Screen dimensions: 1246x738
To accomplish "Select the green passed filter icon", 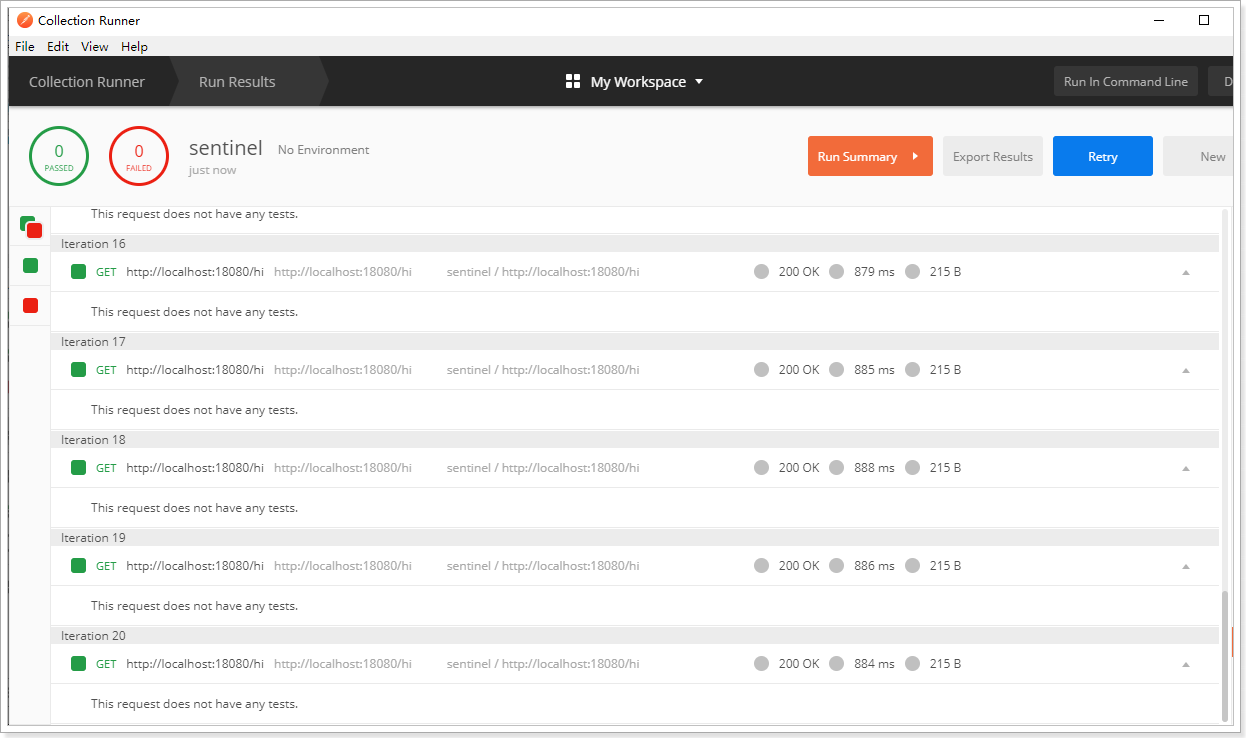I will click(30, 266).
